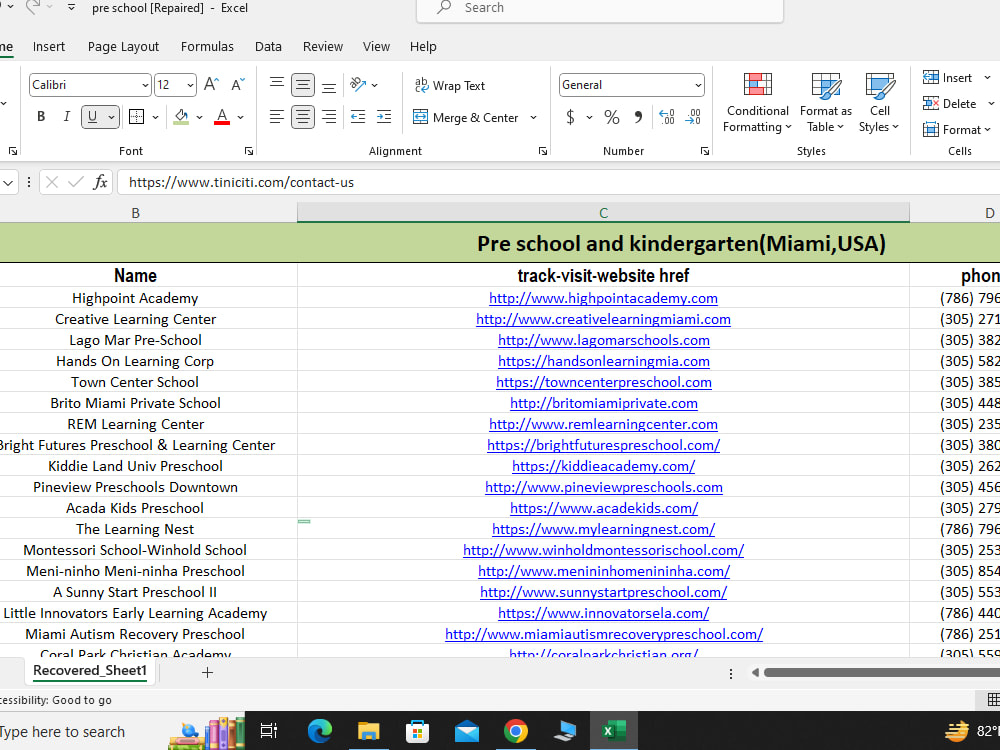Select Middle Align icon
This screenshot has height=750, width=1000.
[303, 84]
